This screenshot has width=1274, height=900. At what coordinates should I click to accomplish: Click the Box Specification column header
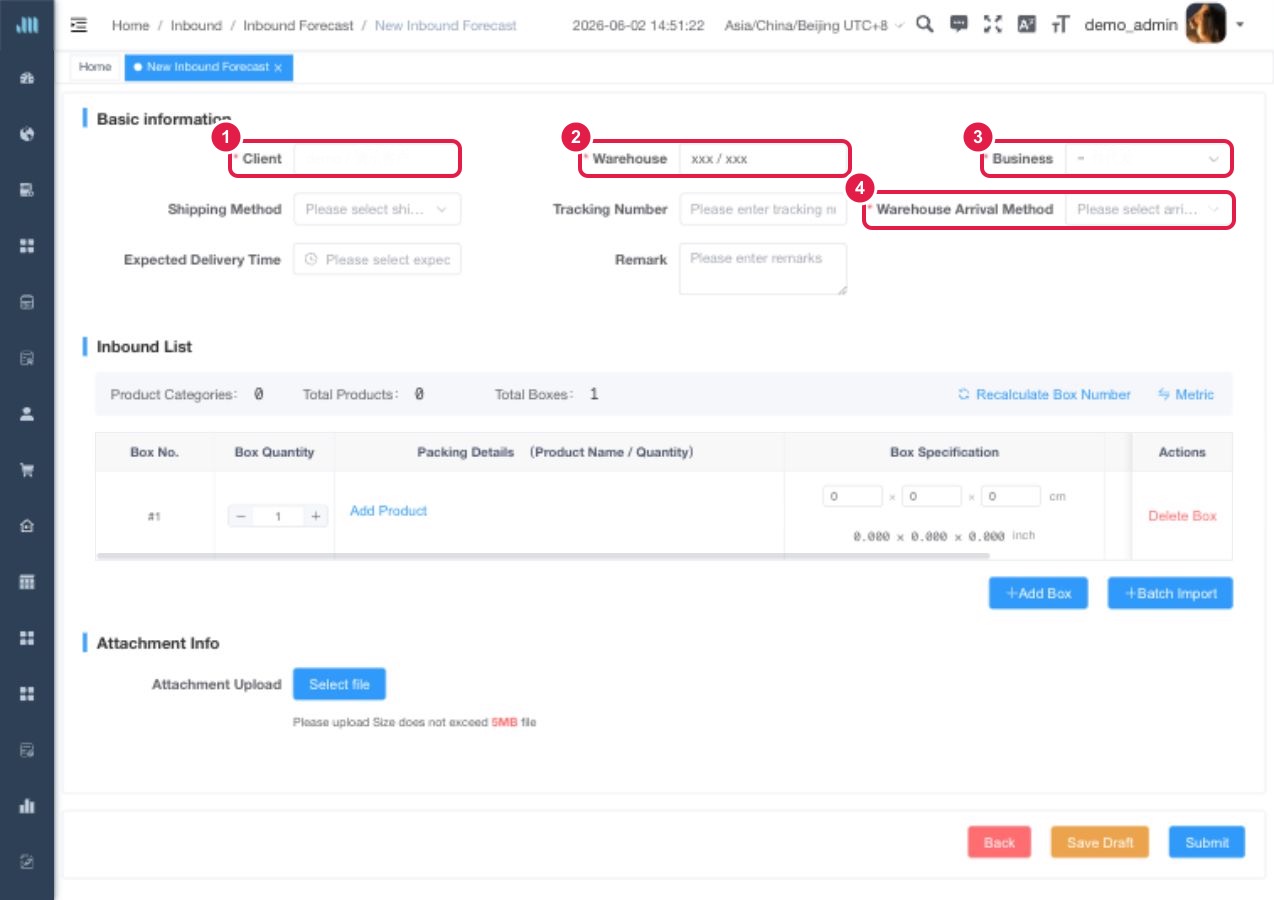pyautogui.click(x=944, y=452)
